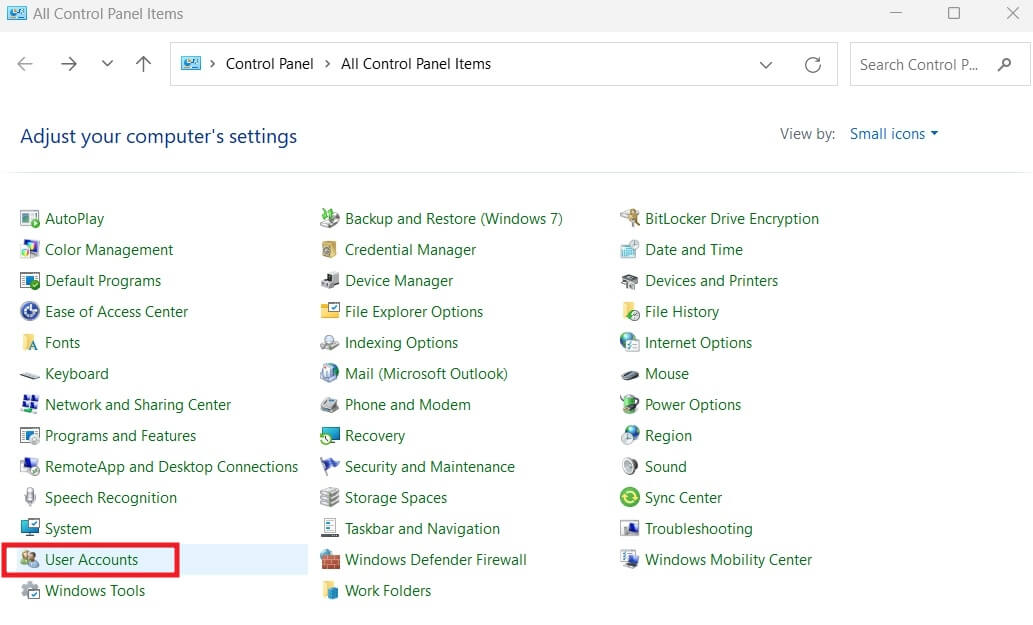Open Speech Recognition

coord(112,497)
